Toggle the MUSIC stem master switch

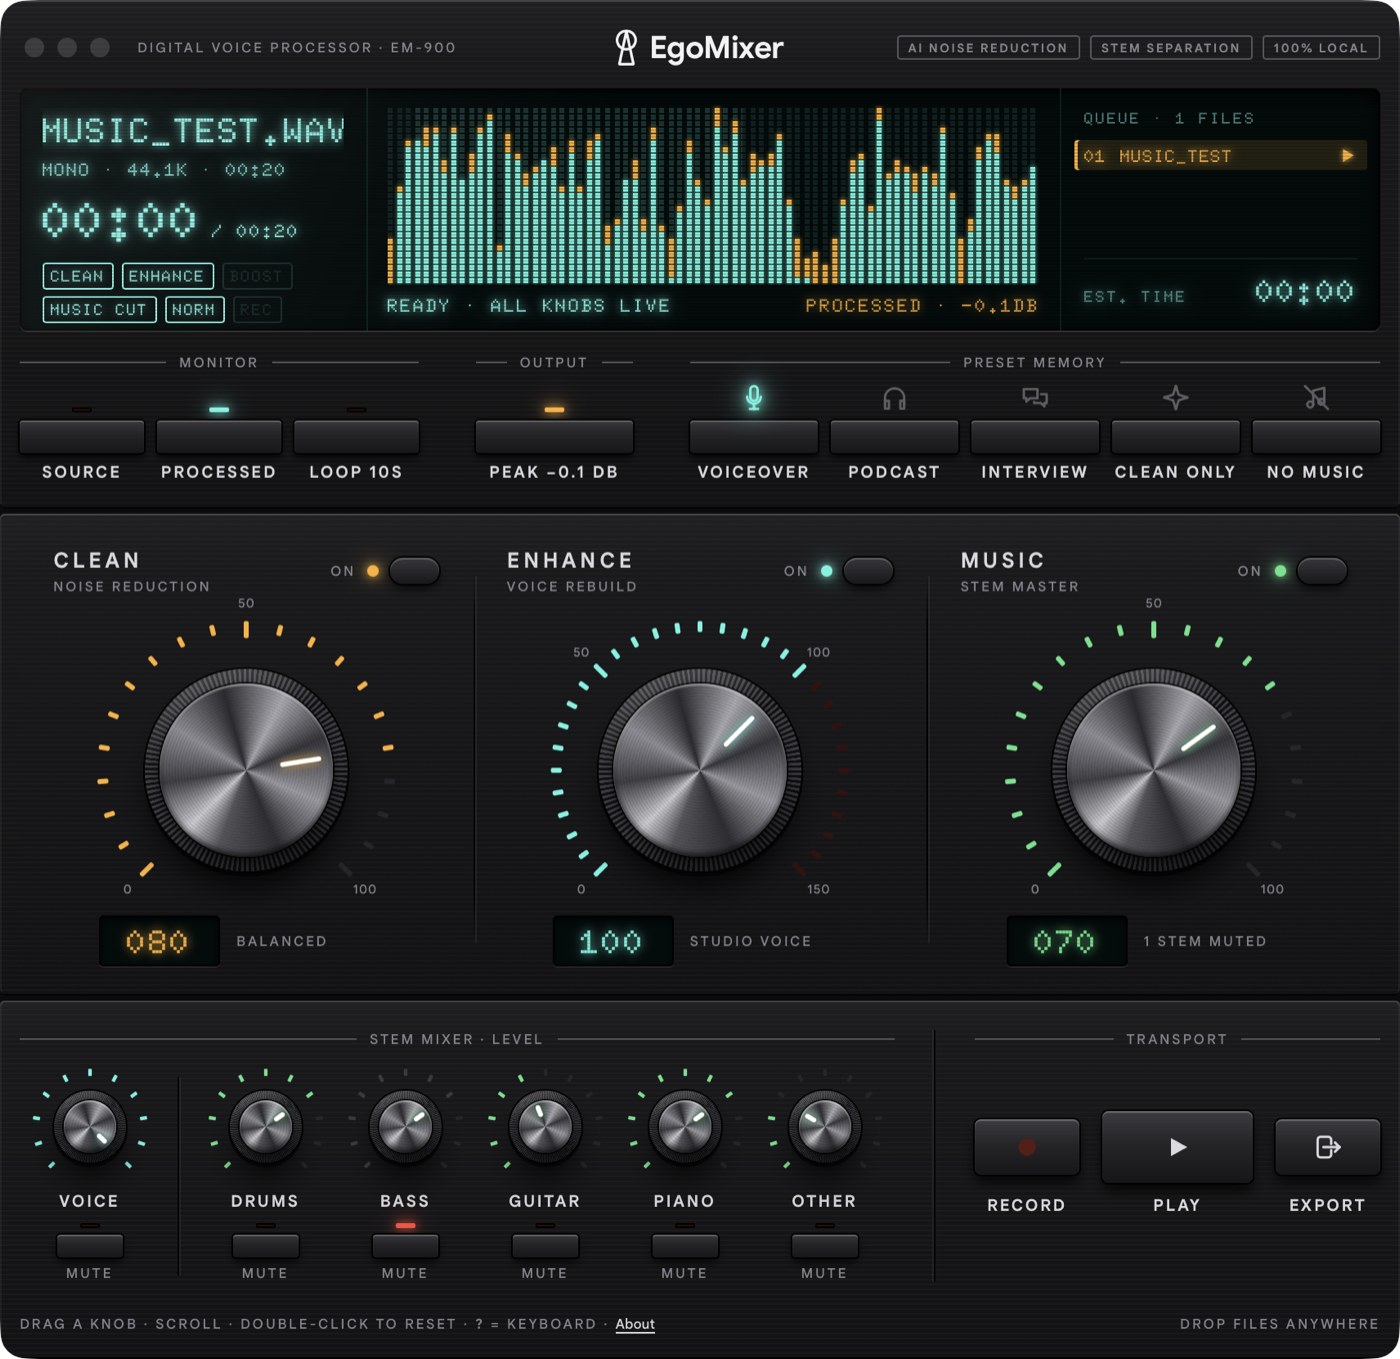point(1322,571)
